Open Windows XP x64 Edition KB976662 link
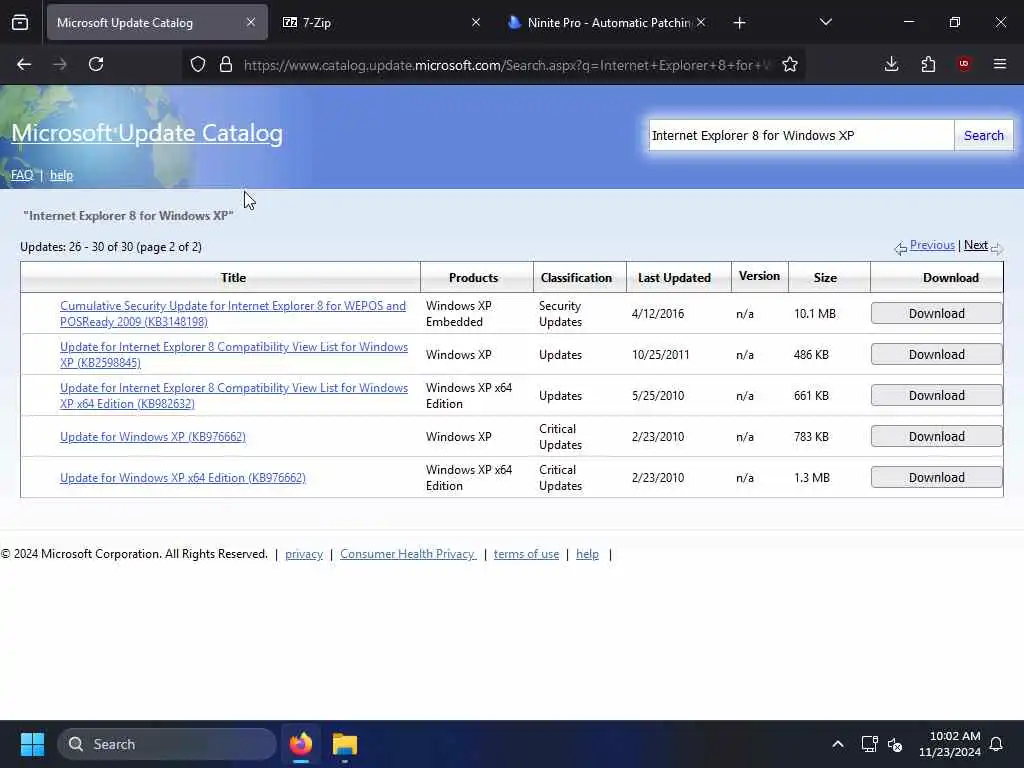The height and width of the screenshot is (768, 1024). (x=183, y=478)
